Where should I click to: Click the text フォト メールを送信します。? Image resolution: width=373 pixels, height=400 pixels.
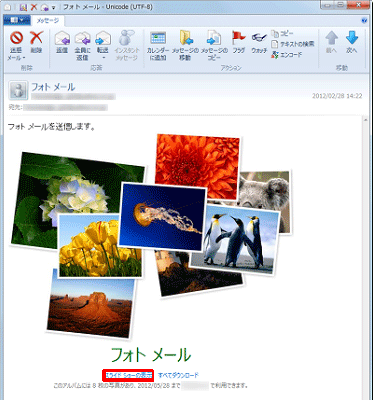(x=52, y=127)
